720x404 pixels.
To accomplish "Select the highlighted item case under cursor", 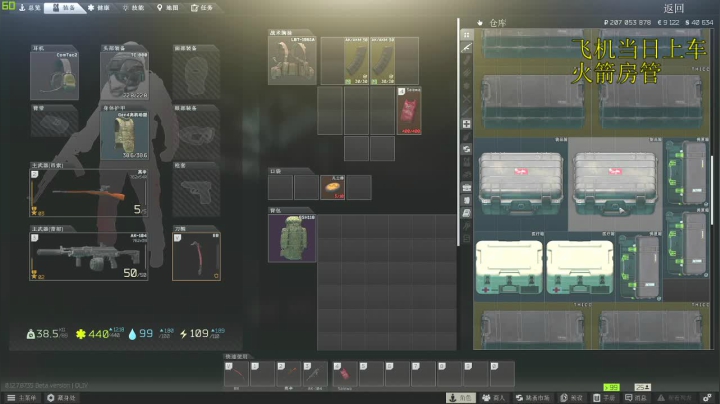I will (615, 184).
